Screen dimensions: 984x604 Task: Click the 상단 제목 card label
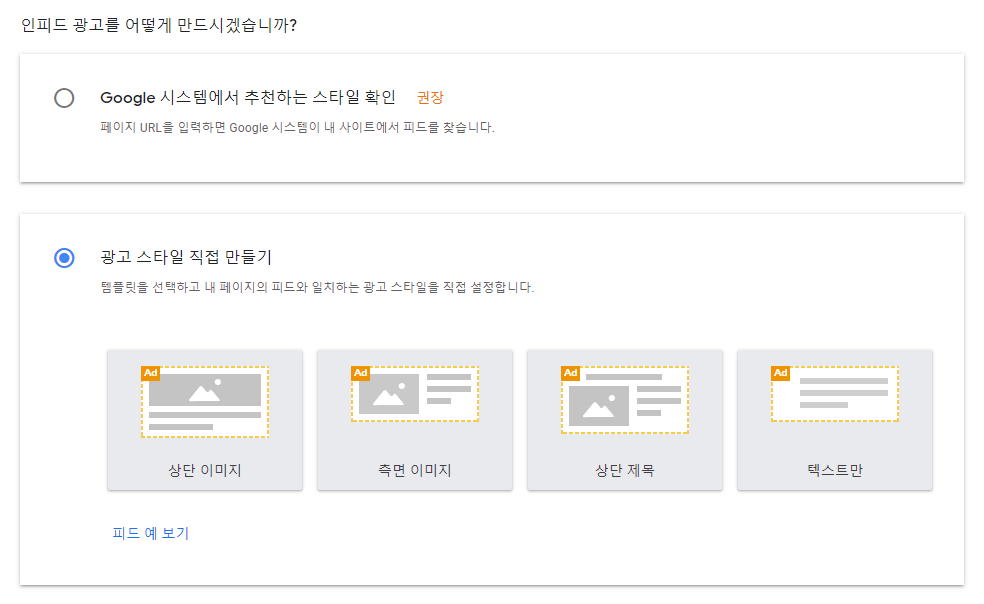click(625, 470)
